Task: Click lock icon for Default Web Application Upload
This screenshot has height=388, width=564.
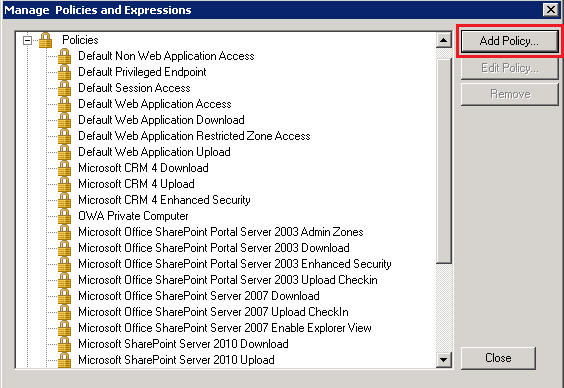Action: [64, 152]
